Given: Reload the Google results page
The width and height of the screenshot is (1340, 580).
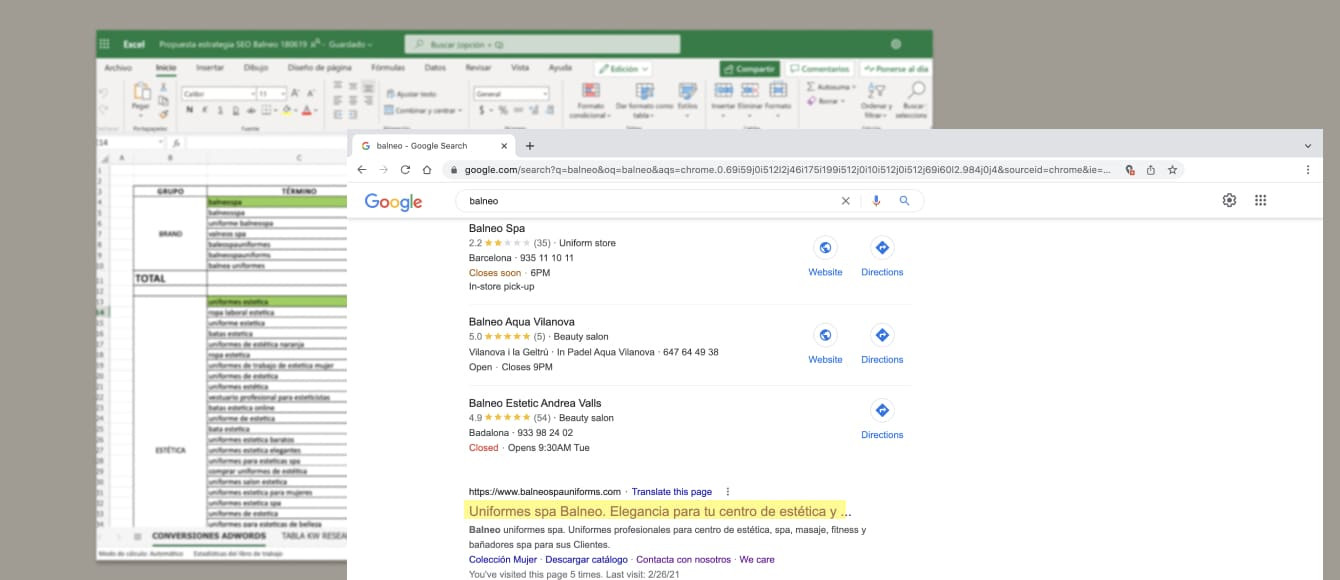Looking at the screenshot, I should tap(405, 170).
